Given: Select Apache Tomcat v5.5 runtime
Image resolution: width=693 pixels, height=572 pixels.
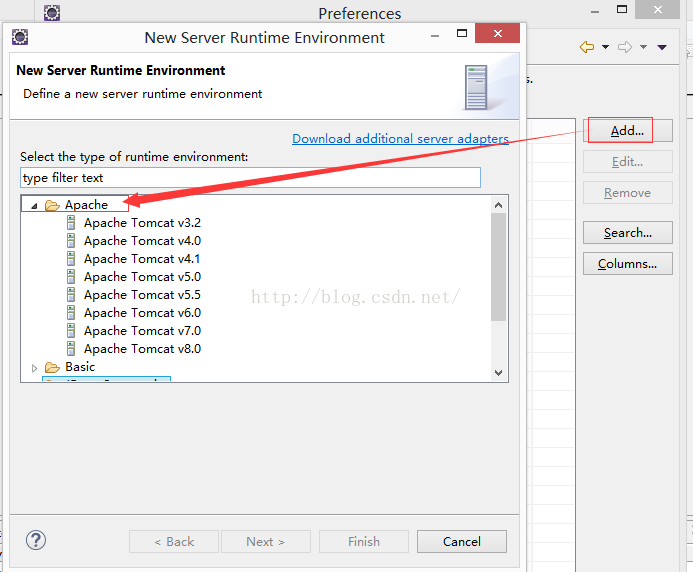Looking at the screenshot, I should 142,295.
